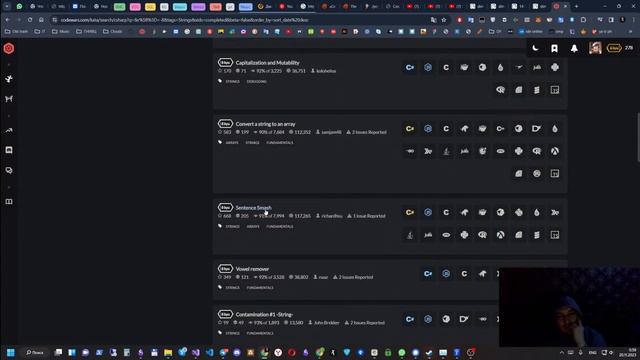Switch to the WhatsApp browser tab
640x360 pixels.
[x=19, y=6]
